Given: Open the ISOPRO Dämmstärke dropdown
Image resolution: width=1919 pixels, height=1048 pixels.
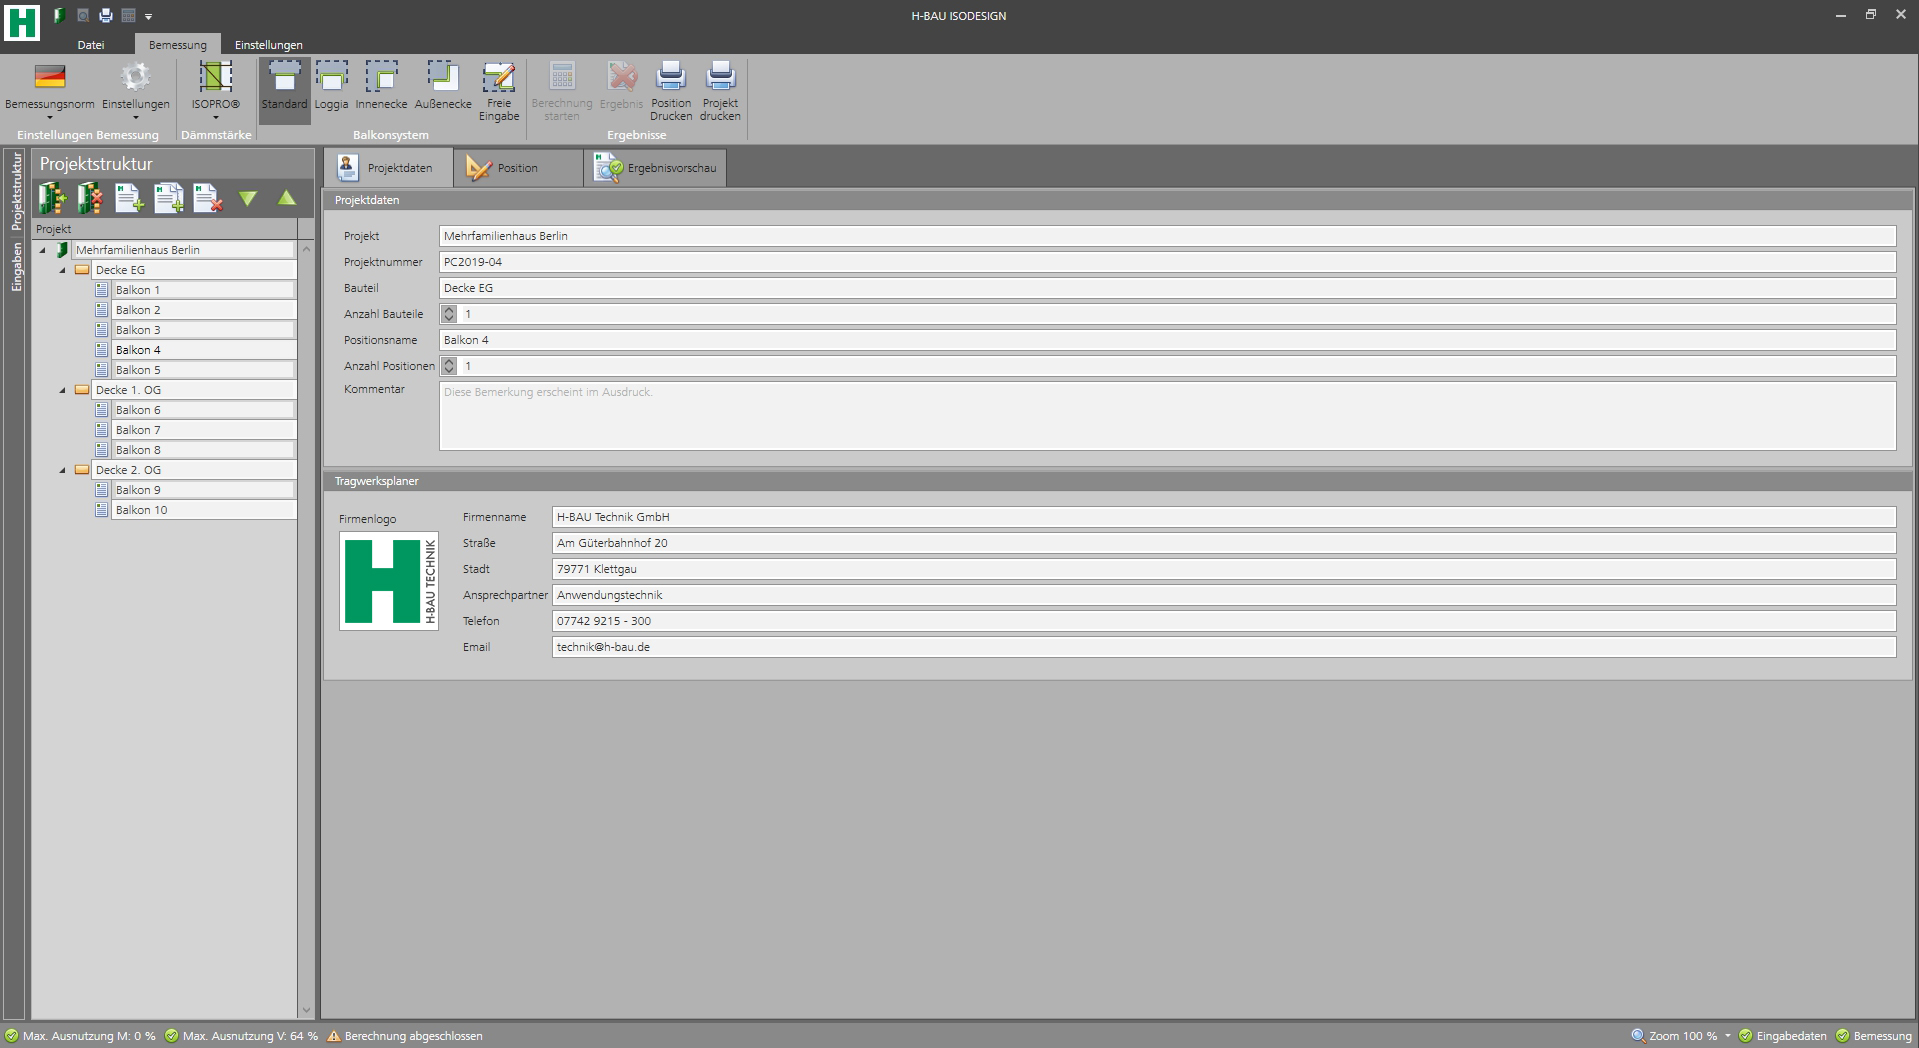Looking at the screenshot, I should 216,91.
